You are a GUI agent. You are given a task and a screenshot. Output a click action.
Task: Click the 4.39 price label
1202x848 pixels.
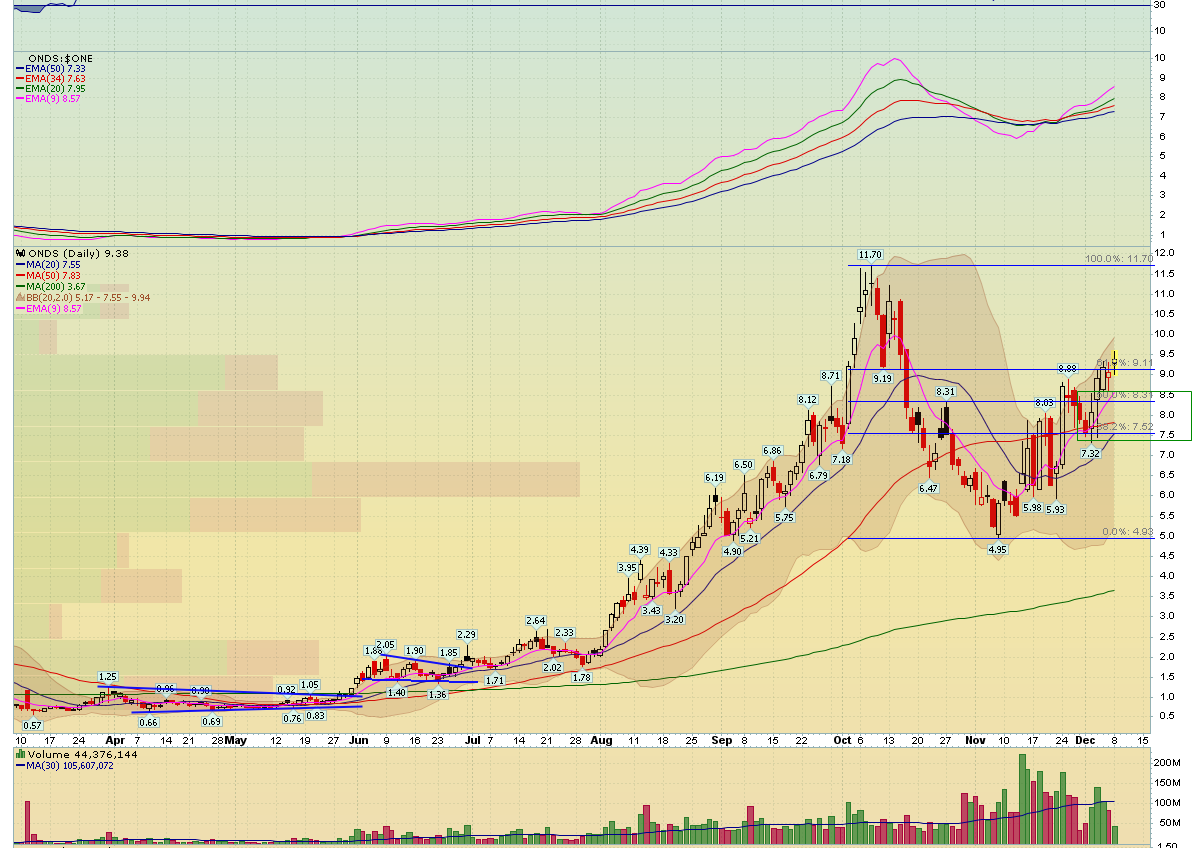[x=640, y=549]
